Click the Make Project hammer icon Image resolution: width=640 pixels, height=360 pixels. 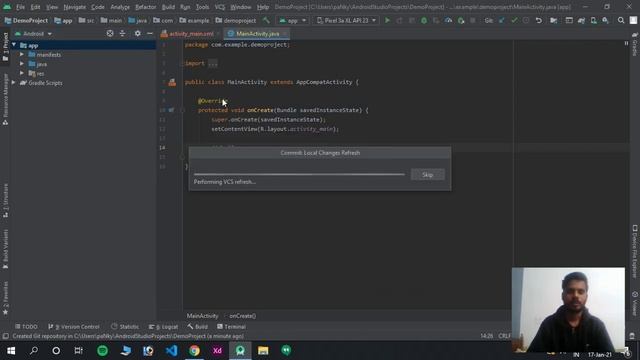(x=266, y=20)
